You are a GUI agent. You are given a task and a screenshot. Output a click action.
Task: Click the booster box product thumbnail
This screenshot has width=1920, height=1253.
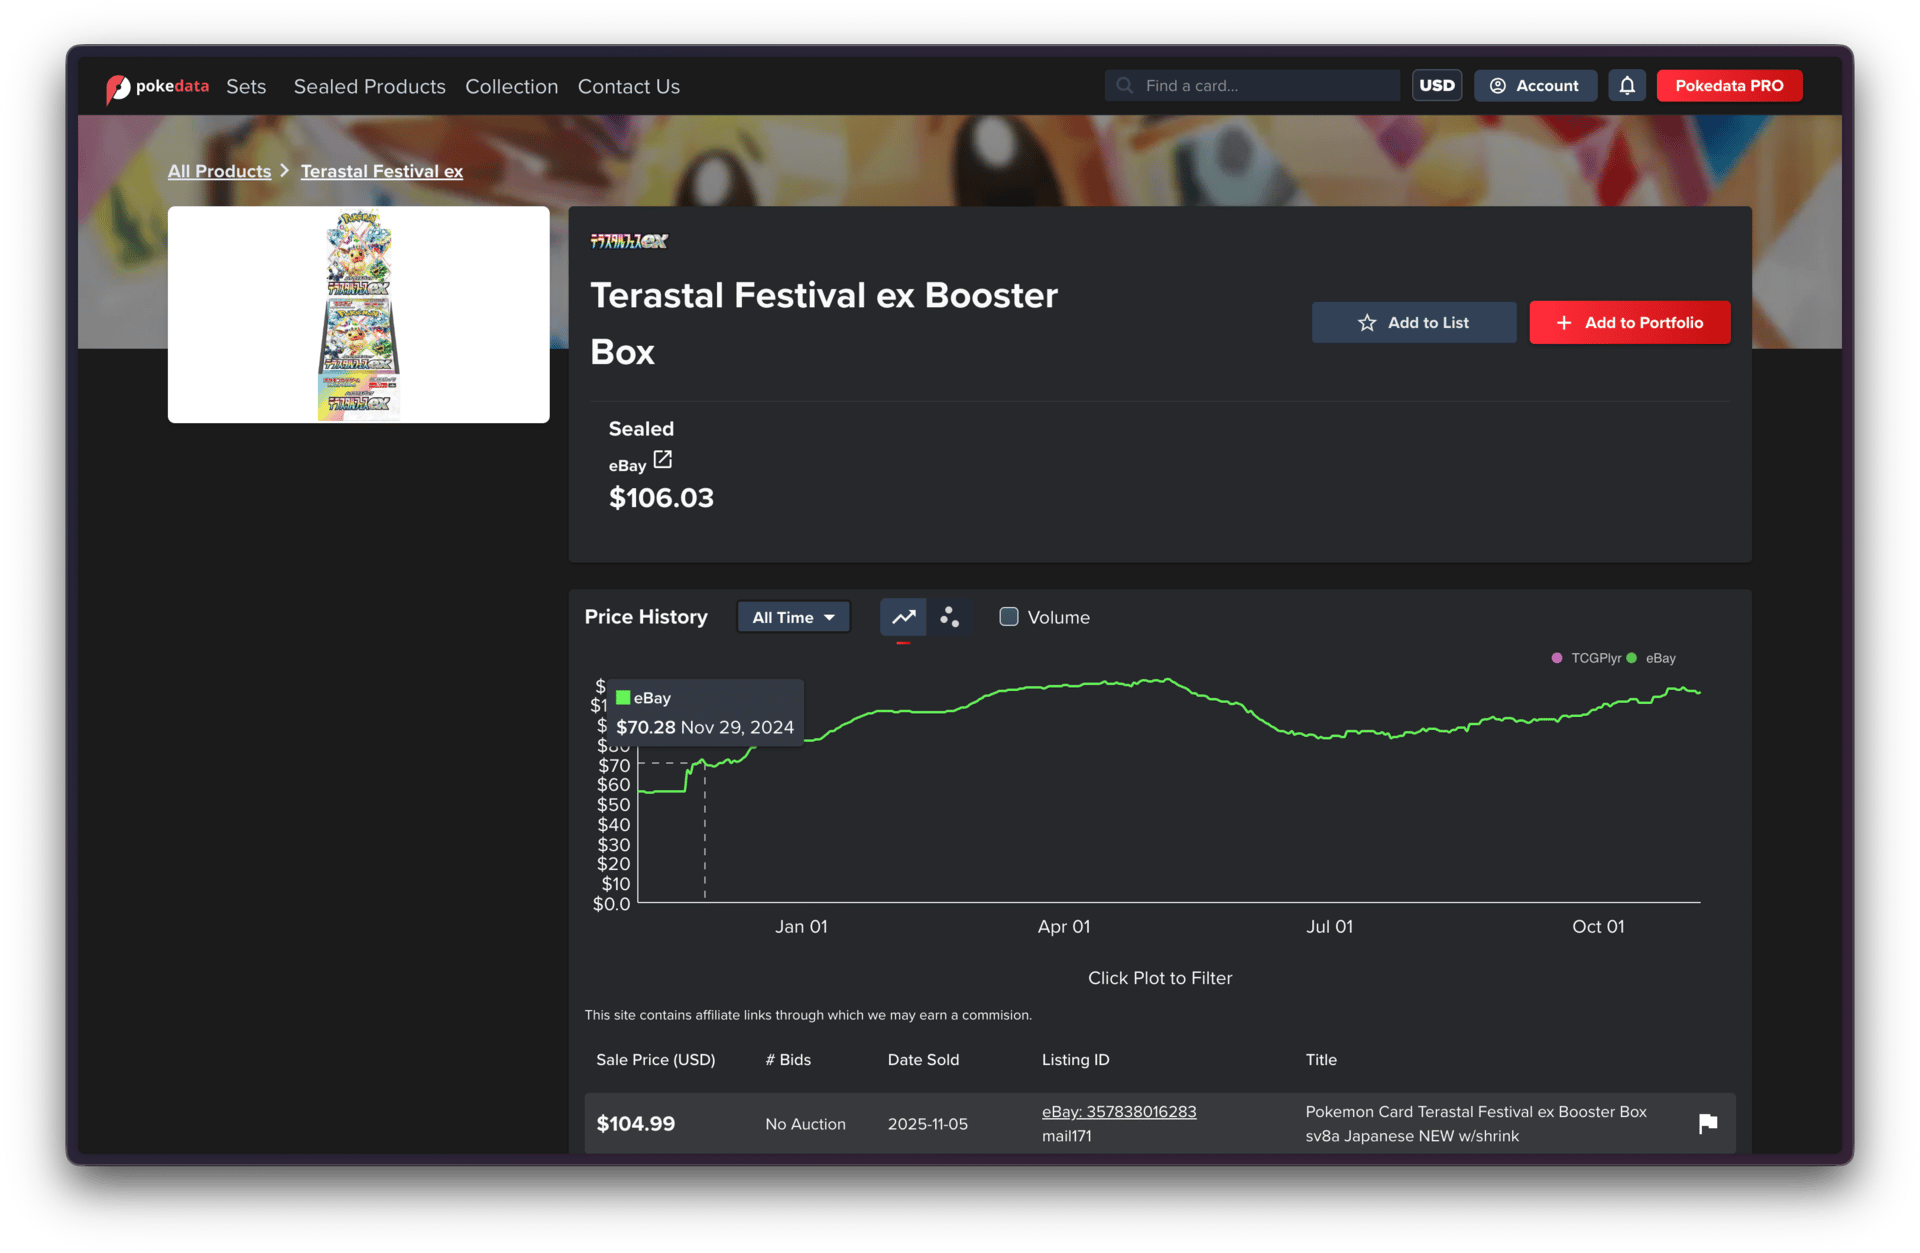[x=358, y=315]
